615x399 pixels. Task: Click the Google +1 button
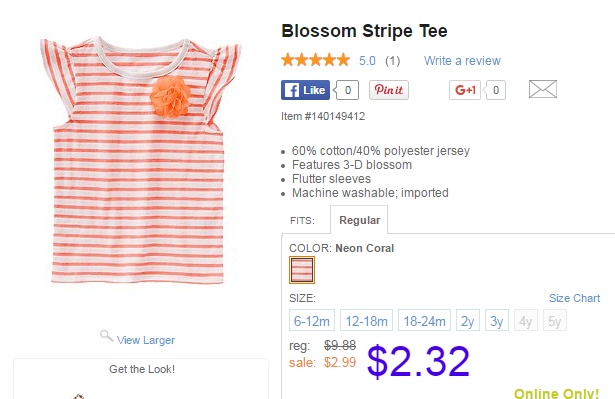465,90
